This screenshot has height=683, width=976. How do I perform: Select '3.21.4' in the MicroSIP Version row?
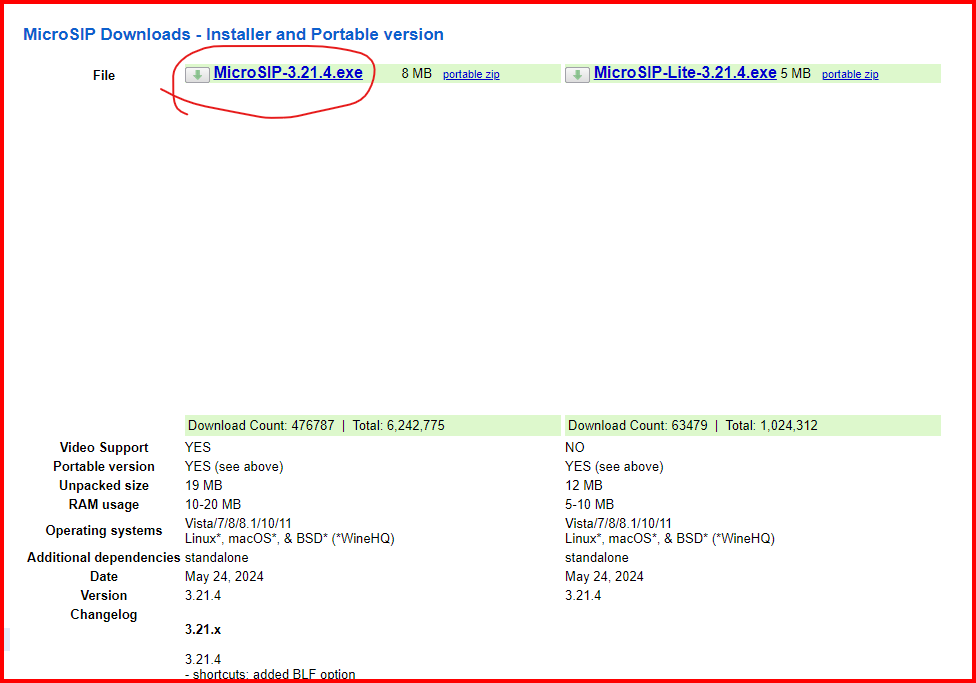[203, 595]
